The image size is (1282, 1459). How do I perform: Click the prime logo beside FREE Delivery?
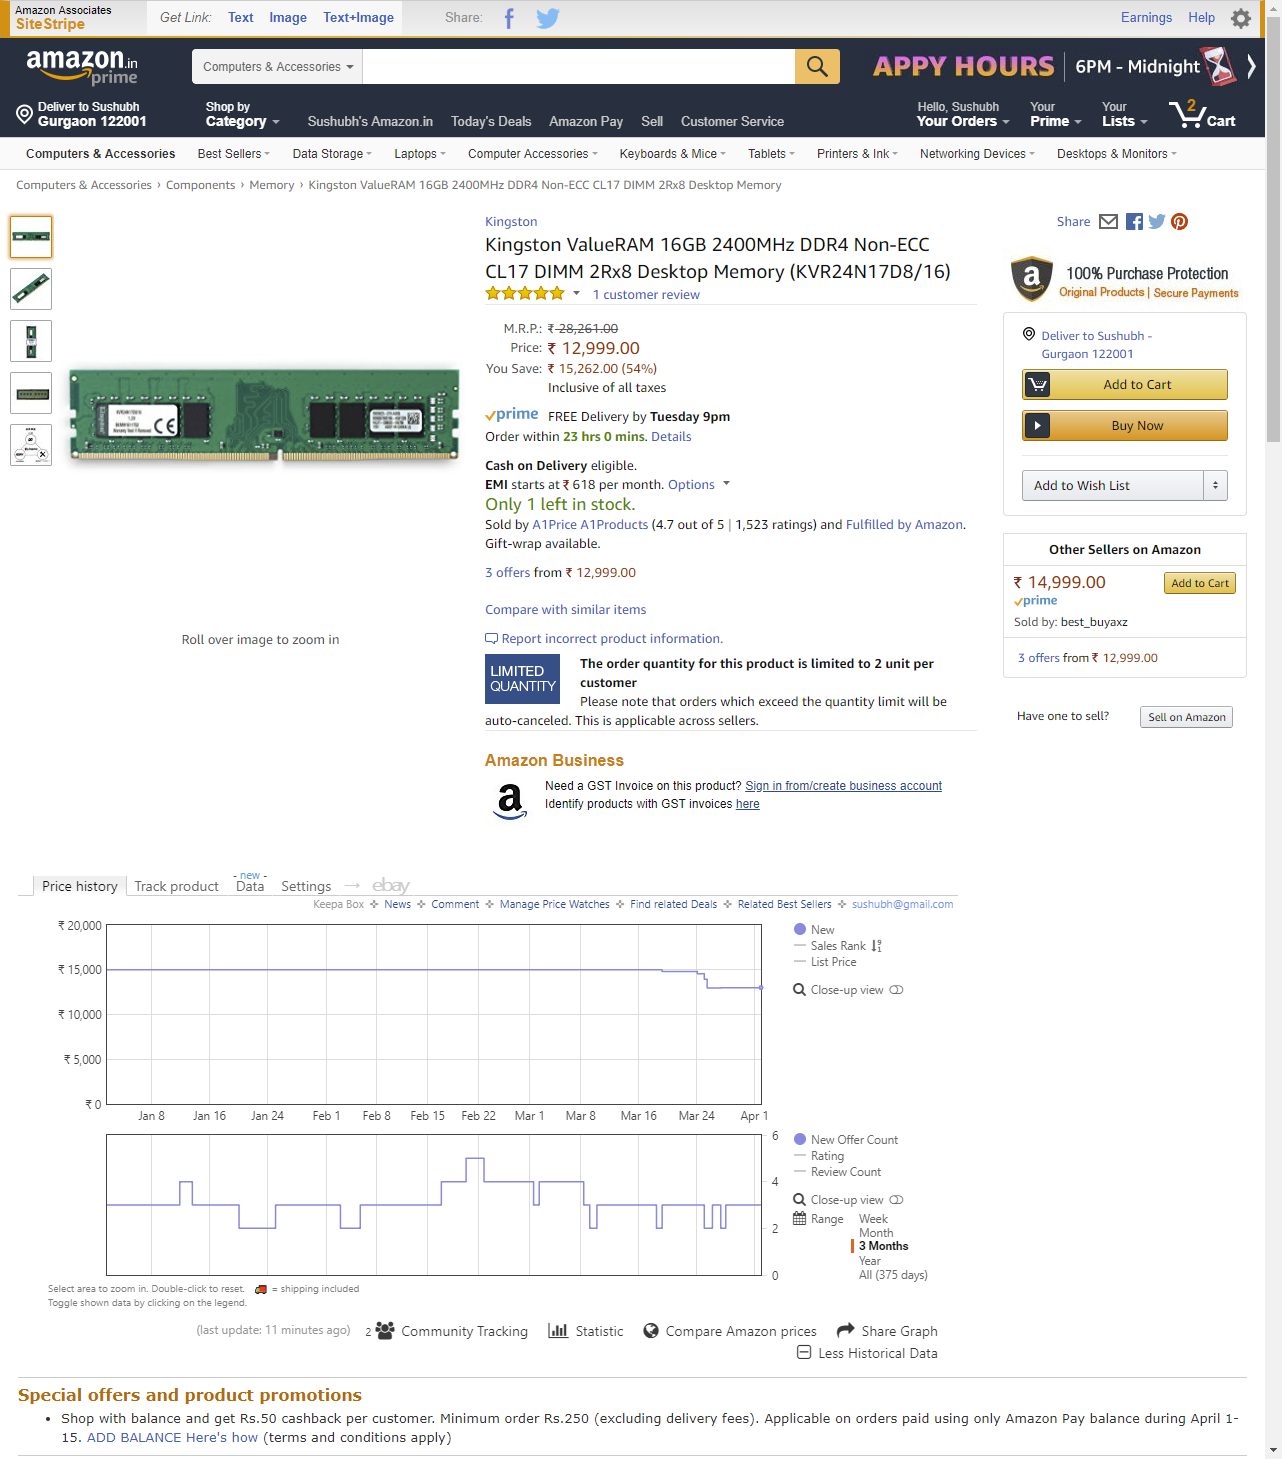pyautogui.click(x=512, y=415)
